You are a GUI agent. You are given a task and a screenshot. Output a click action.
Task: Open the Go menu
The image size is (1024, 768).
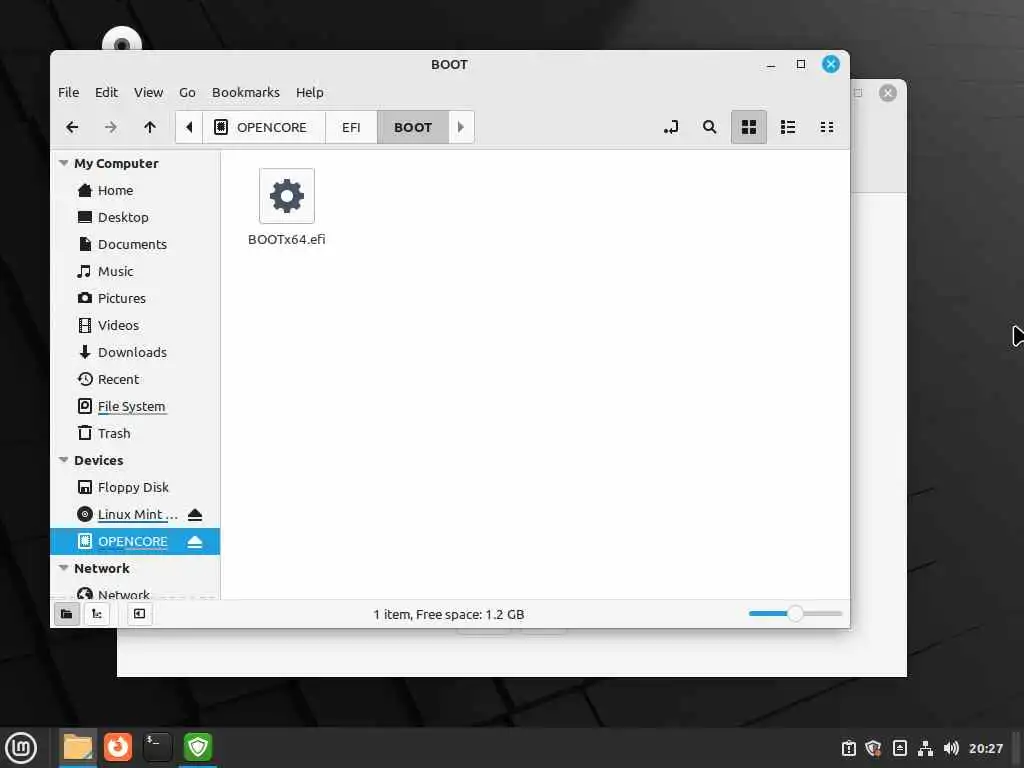click(187, 93)
